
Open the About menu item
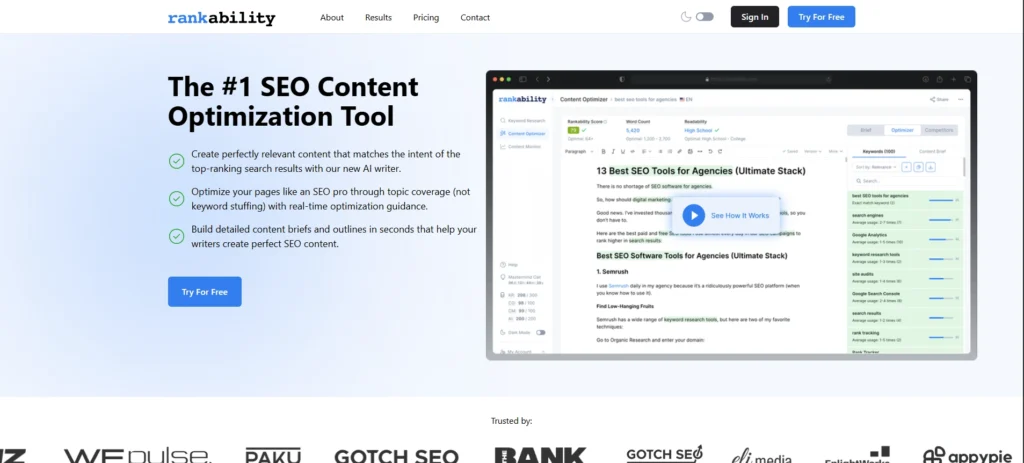(x=332, y=18)
